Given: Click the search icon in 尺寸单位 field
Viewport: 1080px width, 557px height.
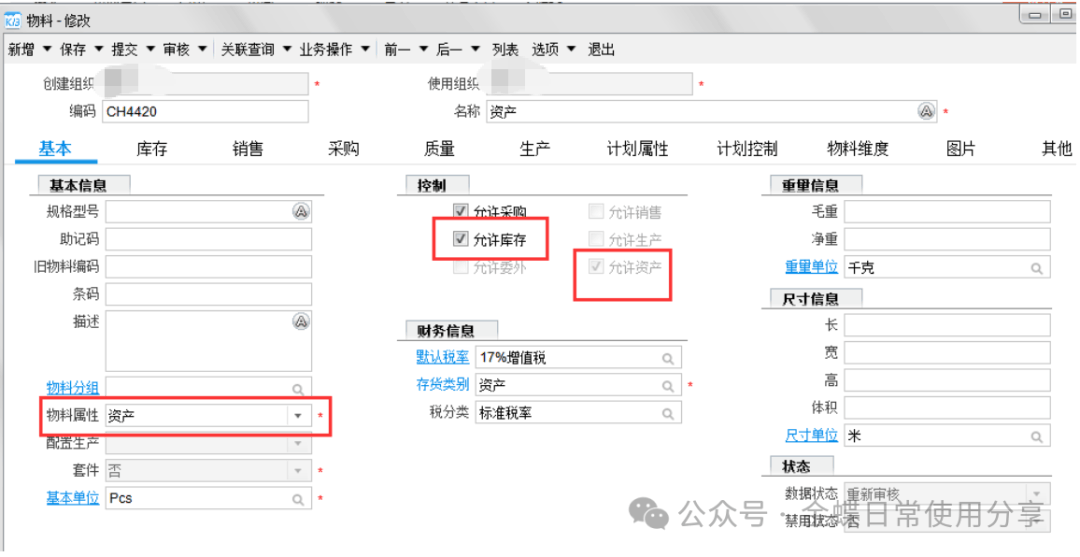Looking at the screenshot, I should 1037,436.
